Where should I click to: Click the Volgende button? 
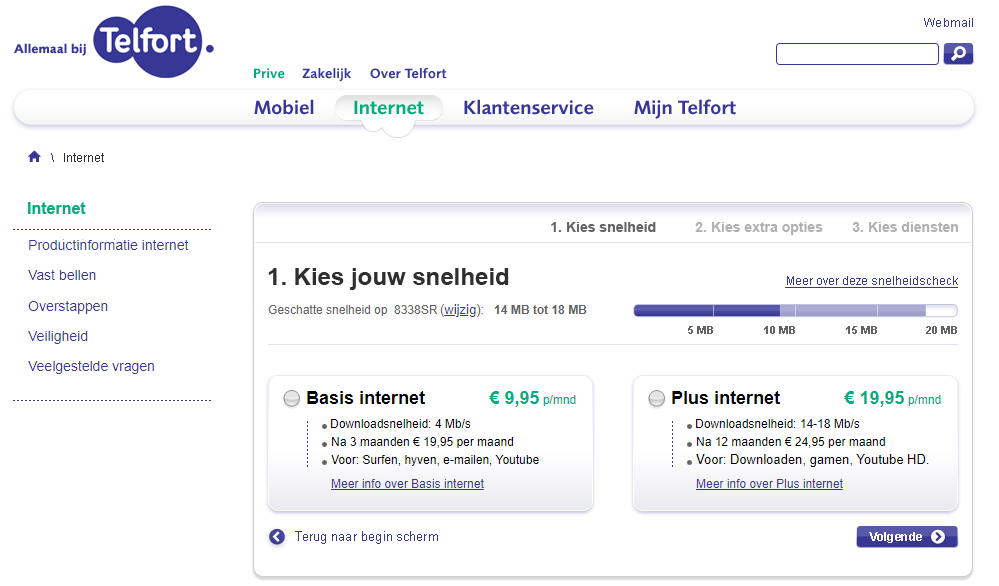click(907, 536)
